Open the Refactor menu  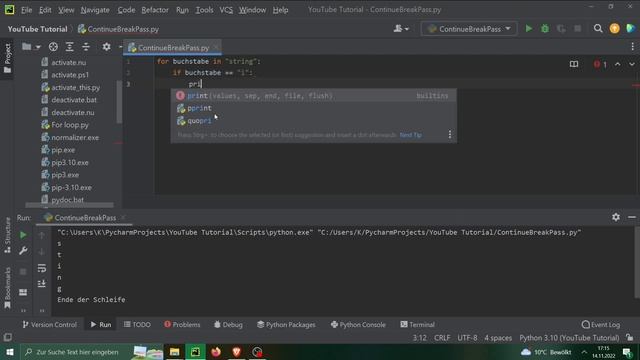point(155,10)
